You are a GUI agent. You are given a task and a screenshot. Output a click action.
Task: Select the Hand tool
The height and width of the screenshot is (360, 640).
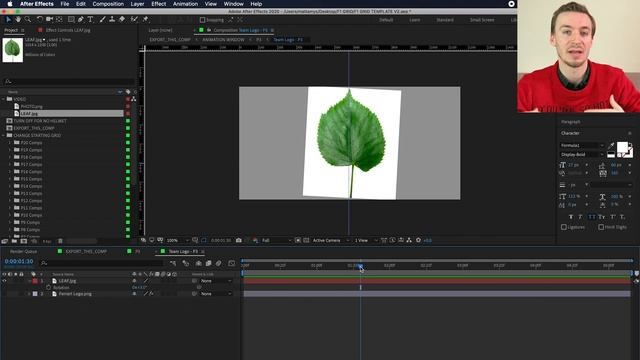[x=18, y=19]
